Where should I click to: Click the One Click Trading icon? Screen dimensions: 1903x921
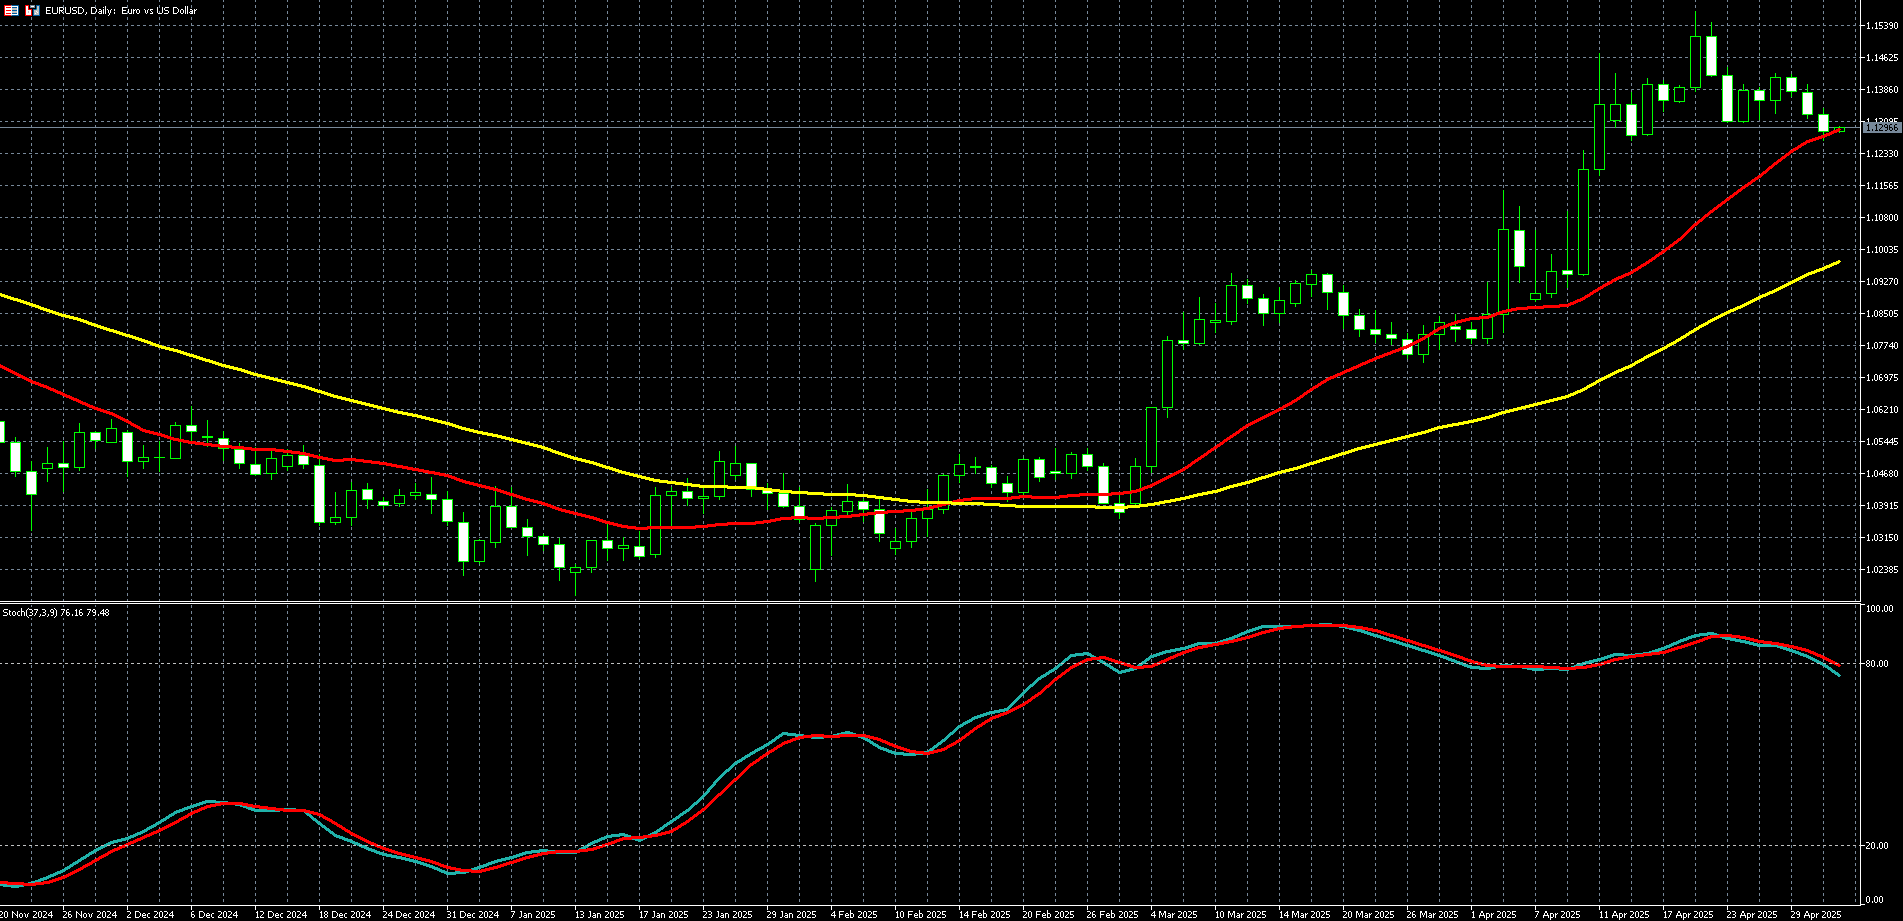pos(32,10)
